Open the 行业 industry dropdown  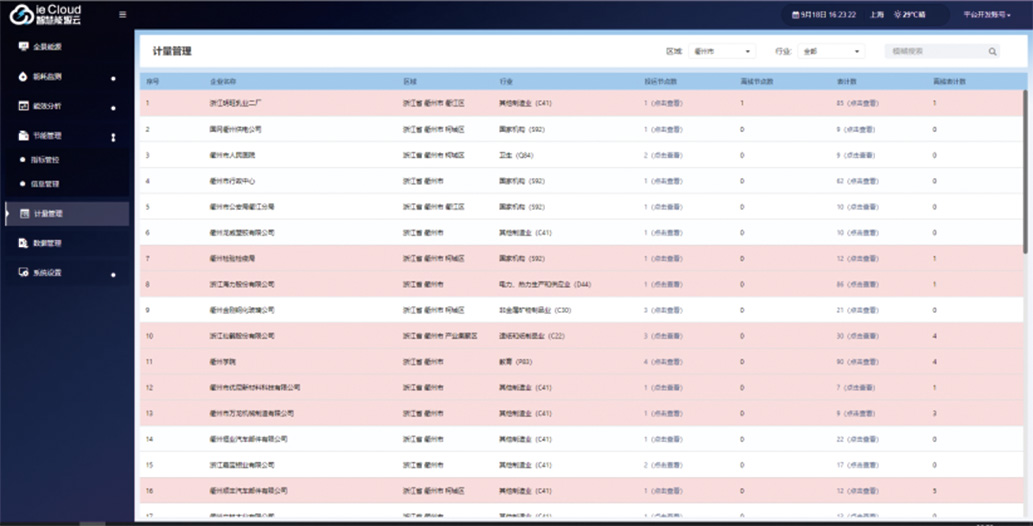[829, 51]
